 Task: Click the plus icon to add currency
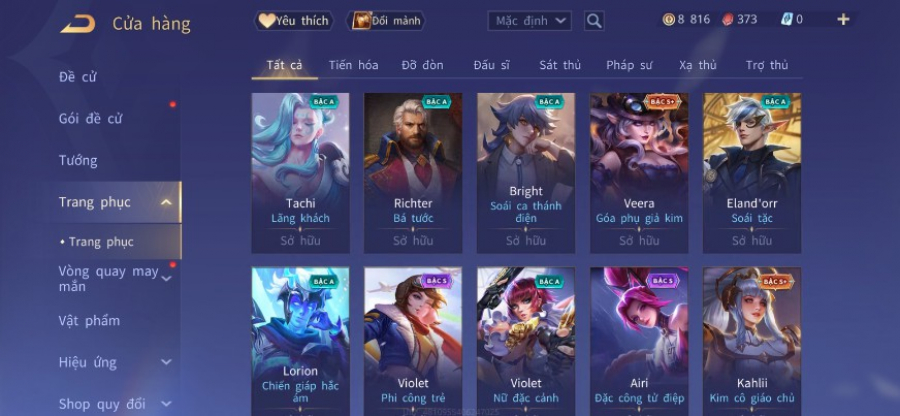click(x=843, y=20)
